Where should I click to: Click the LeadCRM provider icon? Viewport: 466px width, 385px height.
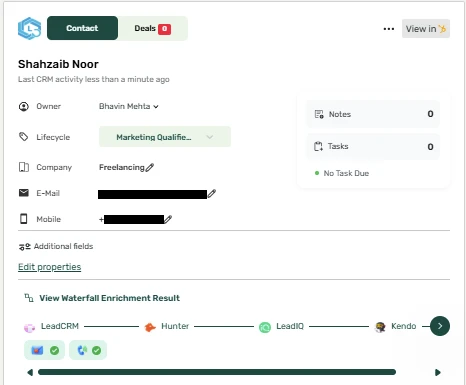(29, 328)
